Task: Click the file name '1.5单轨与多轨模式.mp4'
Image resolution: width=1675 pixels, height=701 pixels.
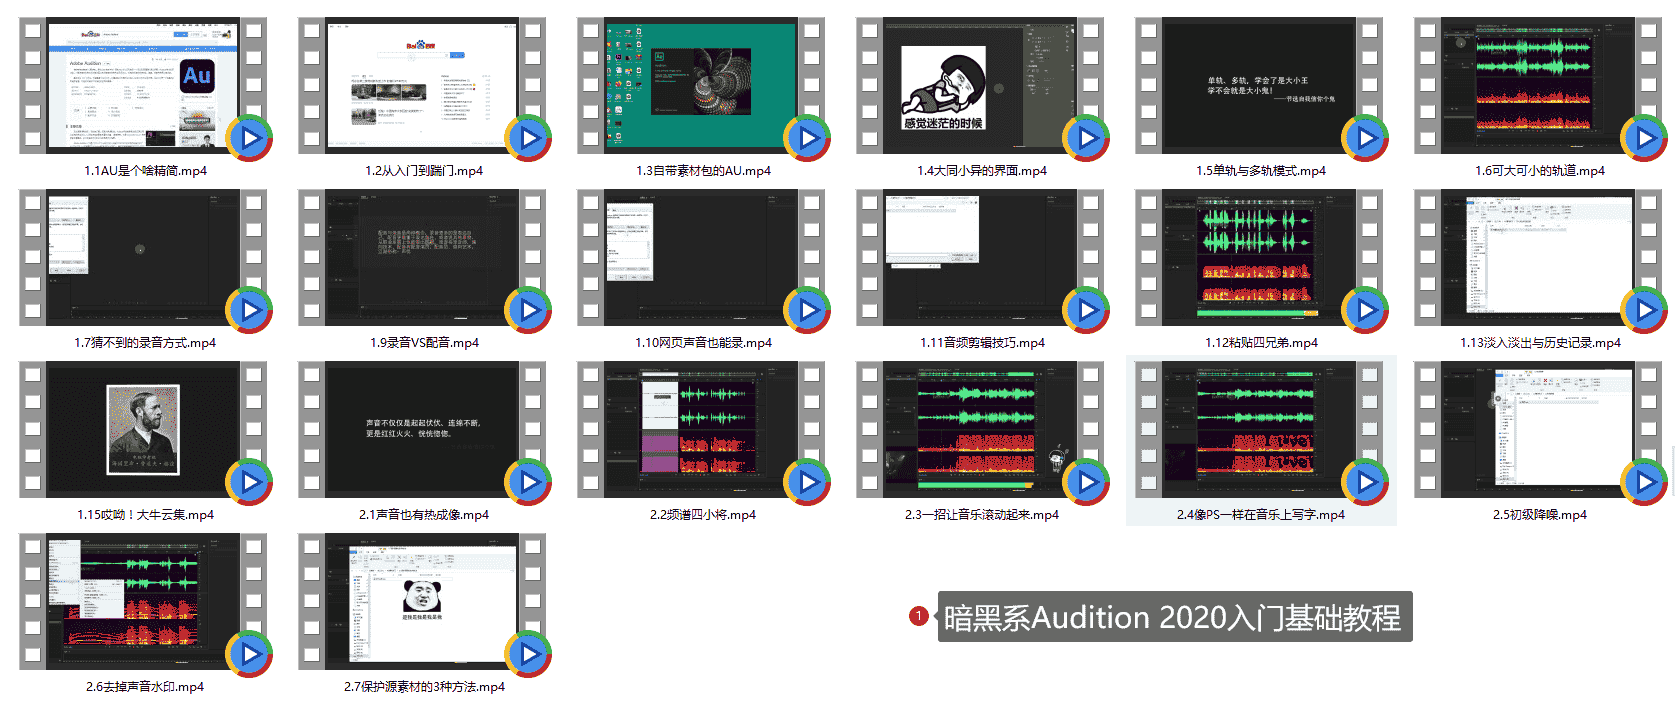Action: point(1261,171)
